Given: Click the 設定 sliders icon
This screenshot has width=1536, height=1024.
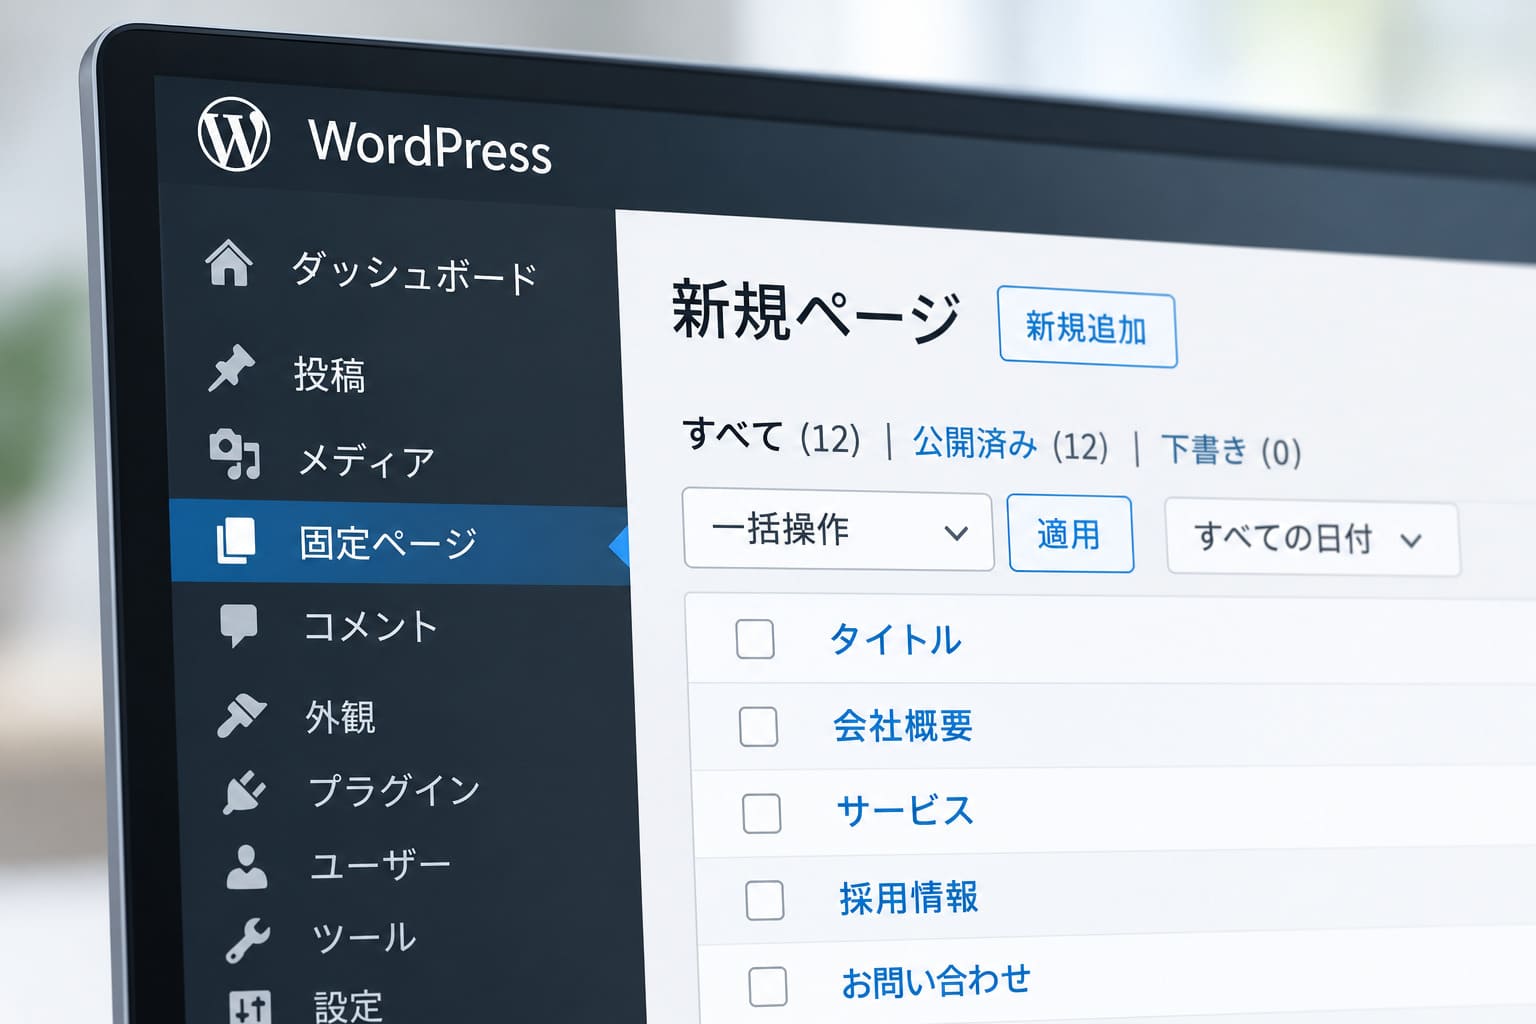Looking at the screenshot, I should [x=250, y=1006].
